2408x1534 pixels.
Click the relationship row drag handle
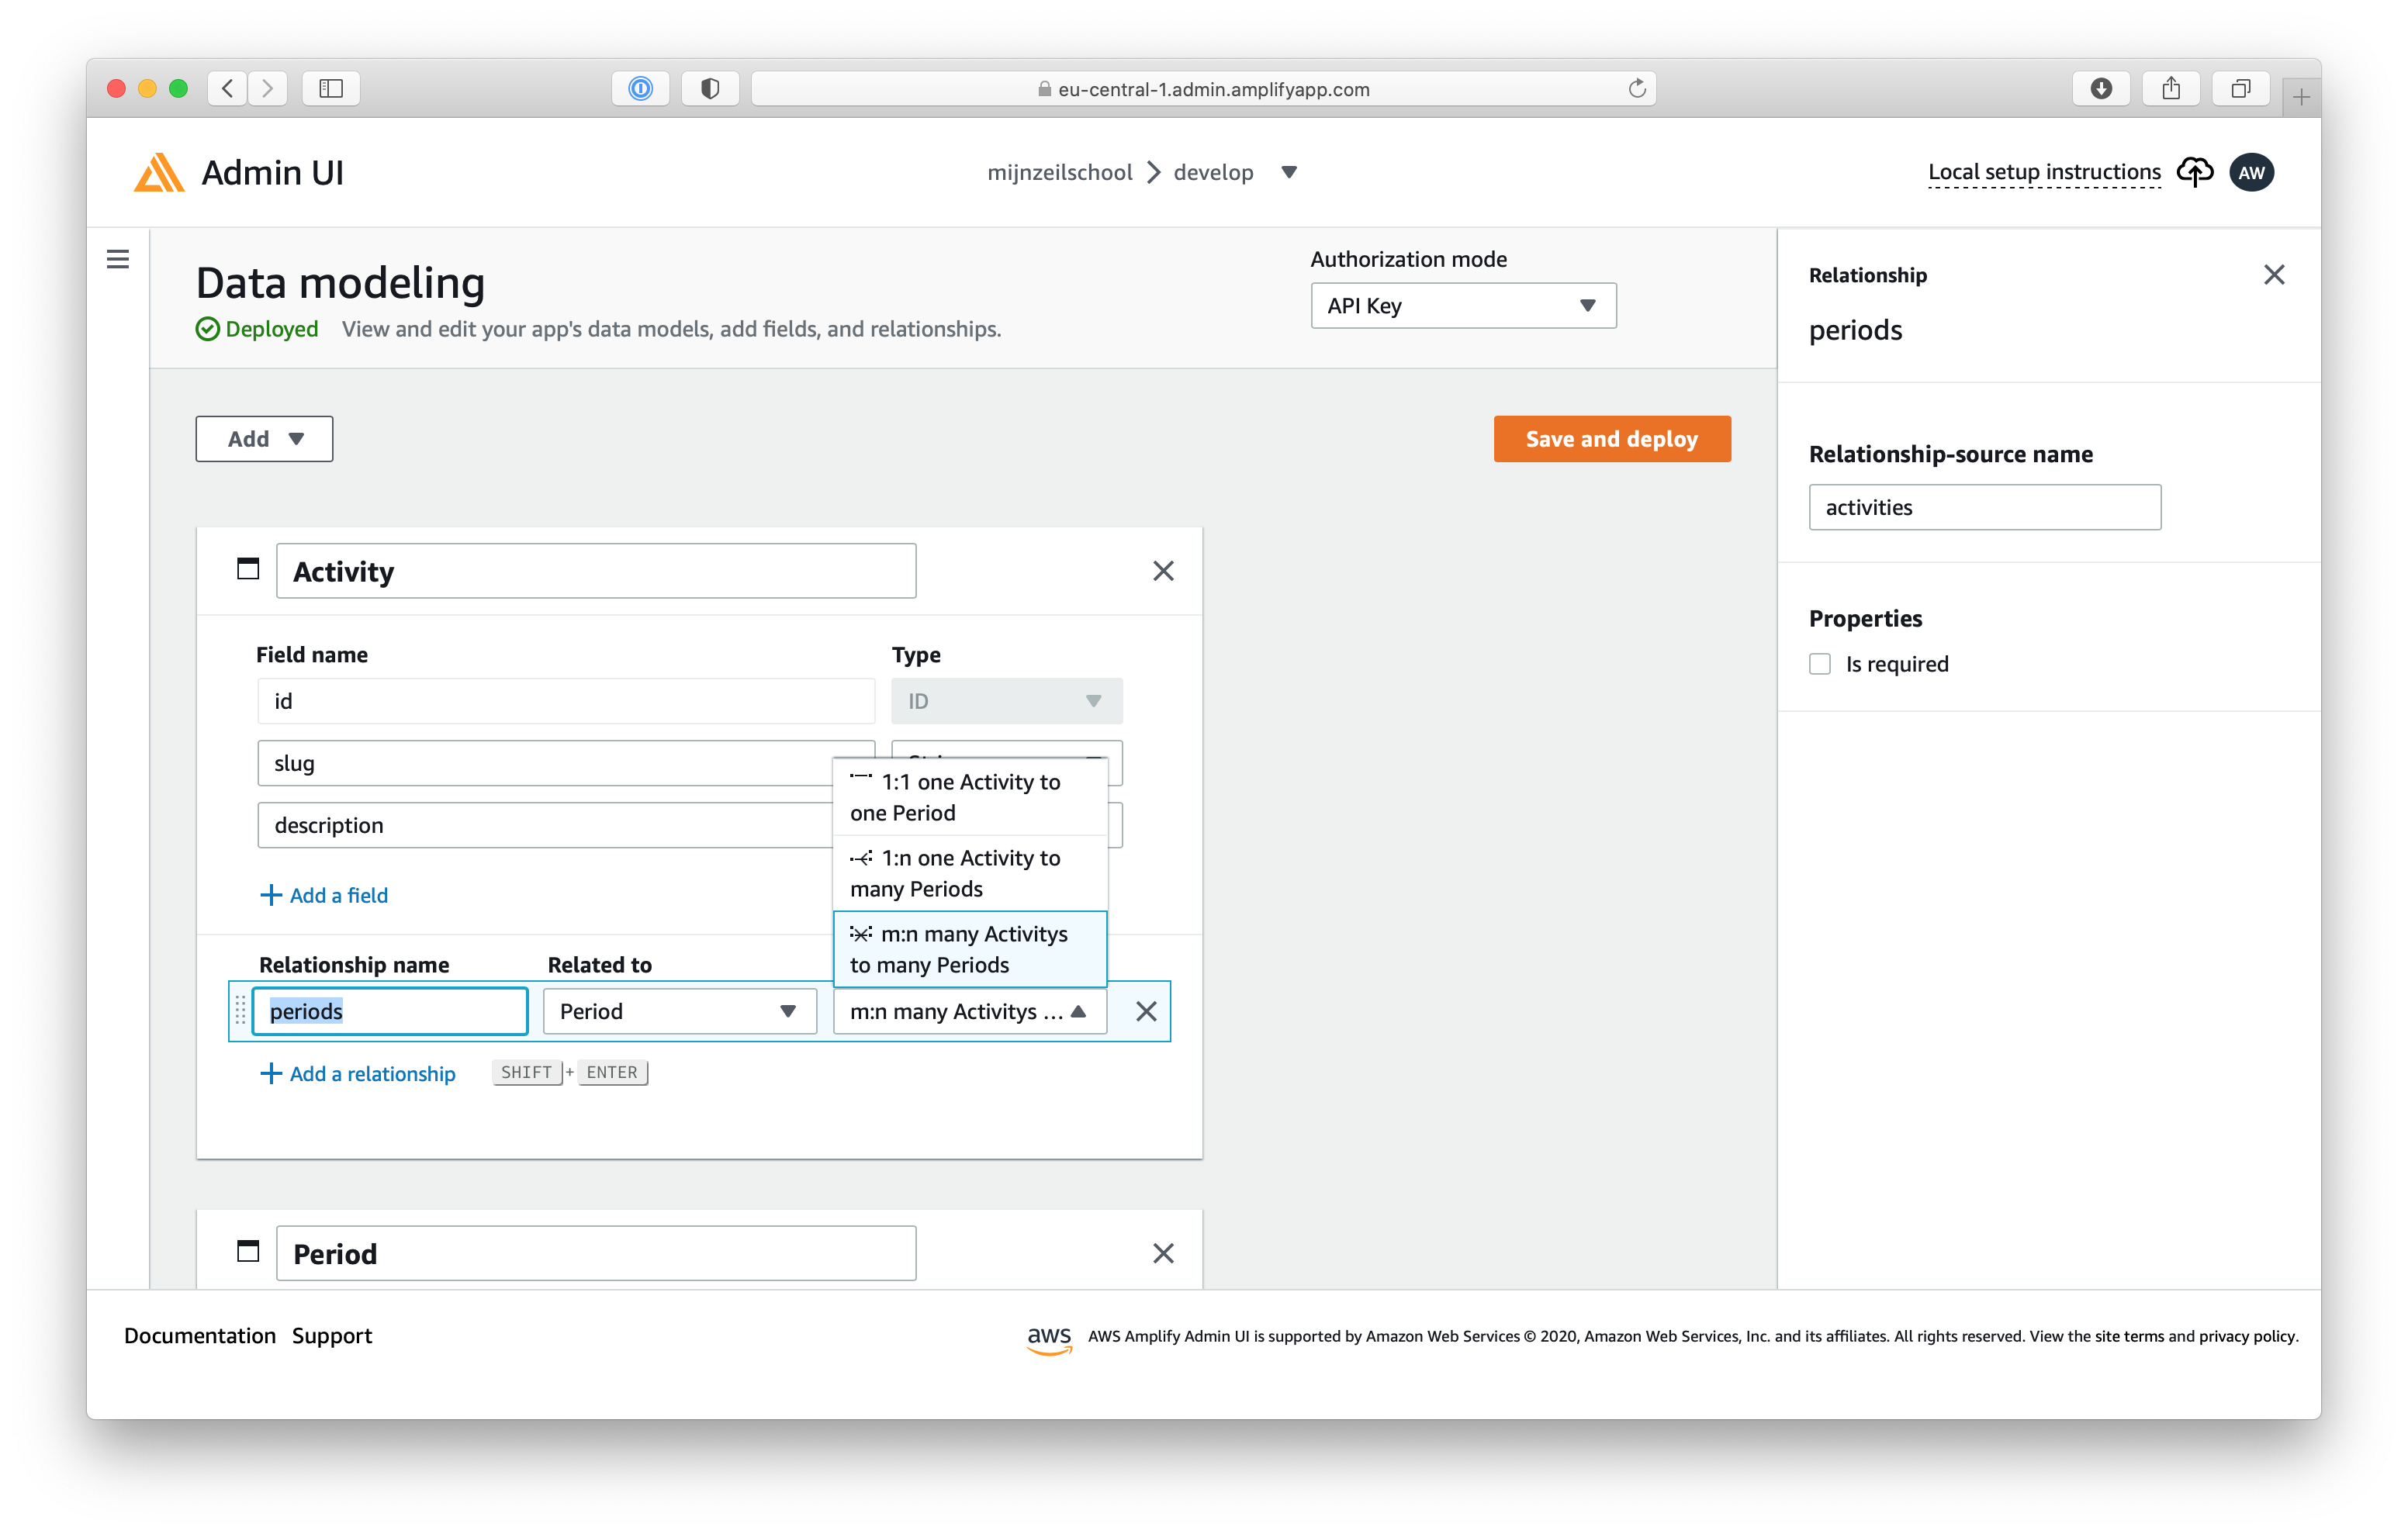pyautogui.click(x=240, y=1011)
